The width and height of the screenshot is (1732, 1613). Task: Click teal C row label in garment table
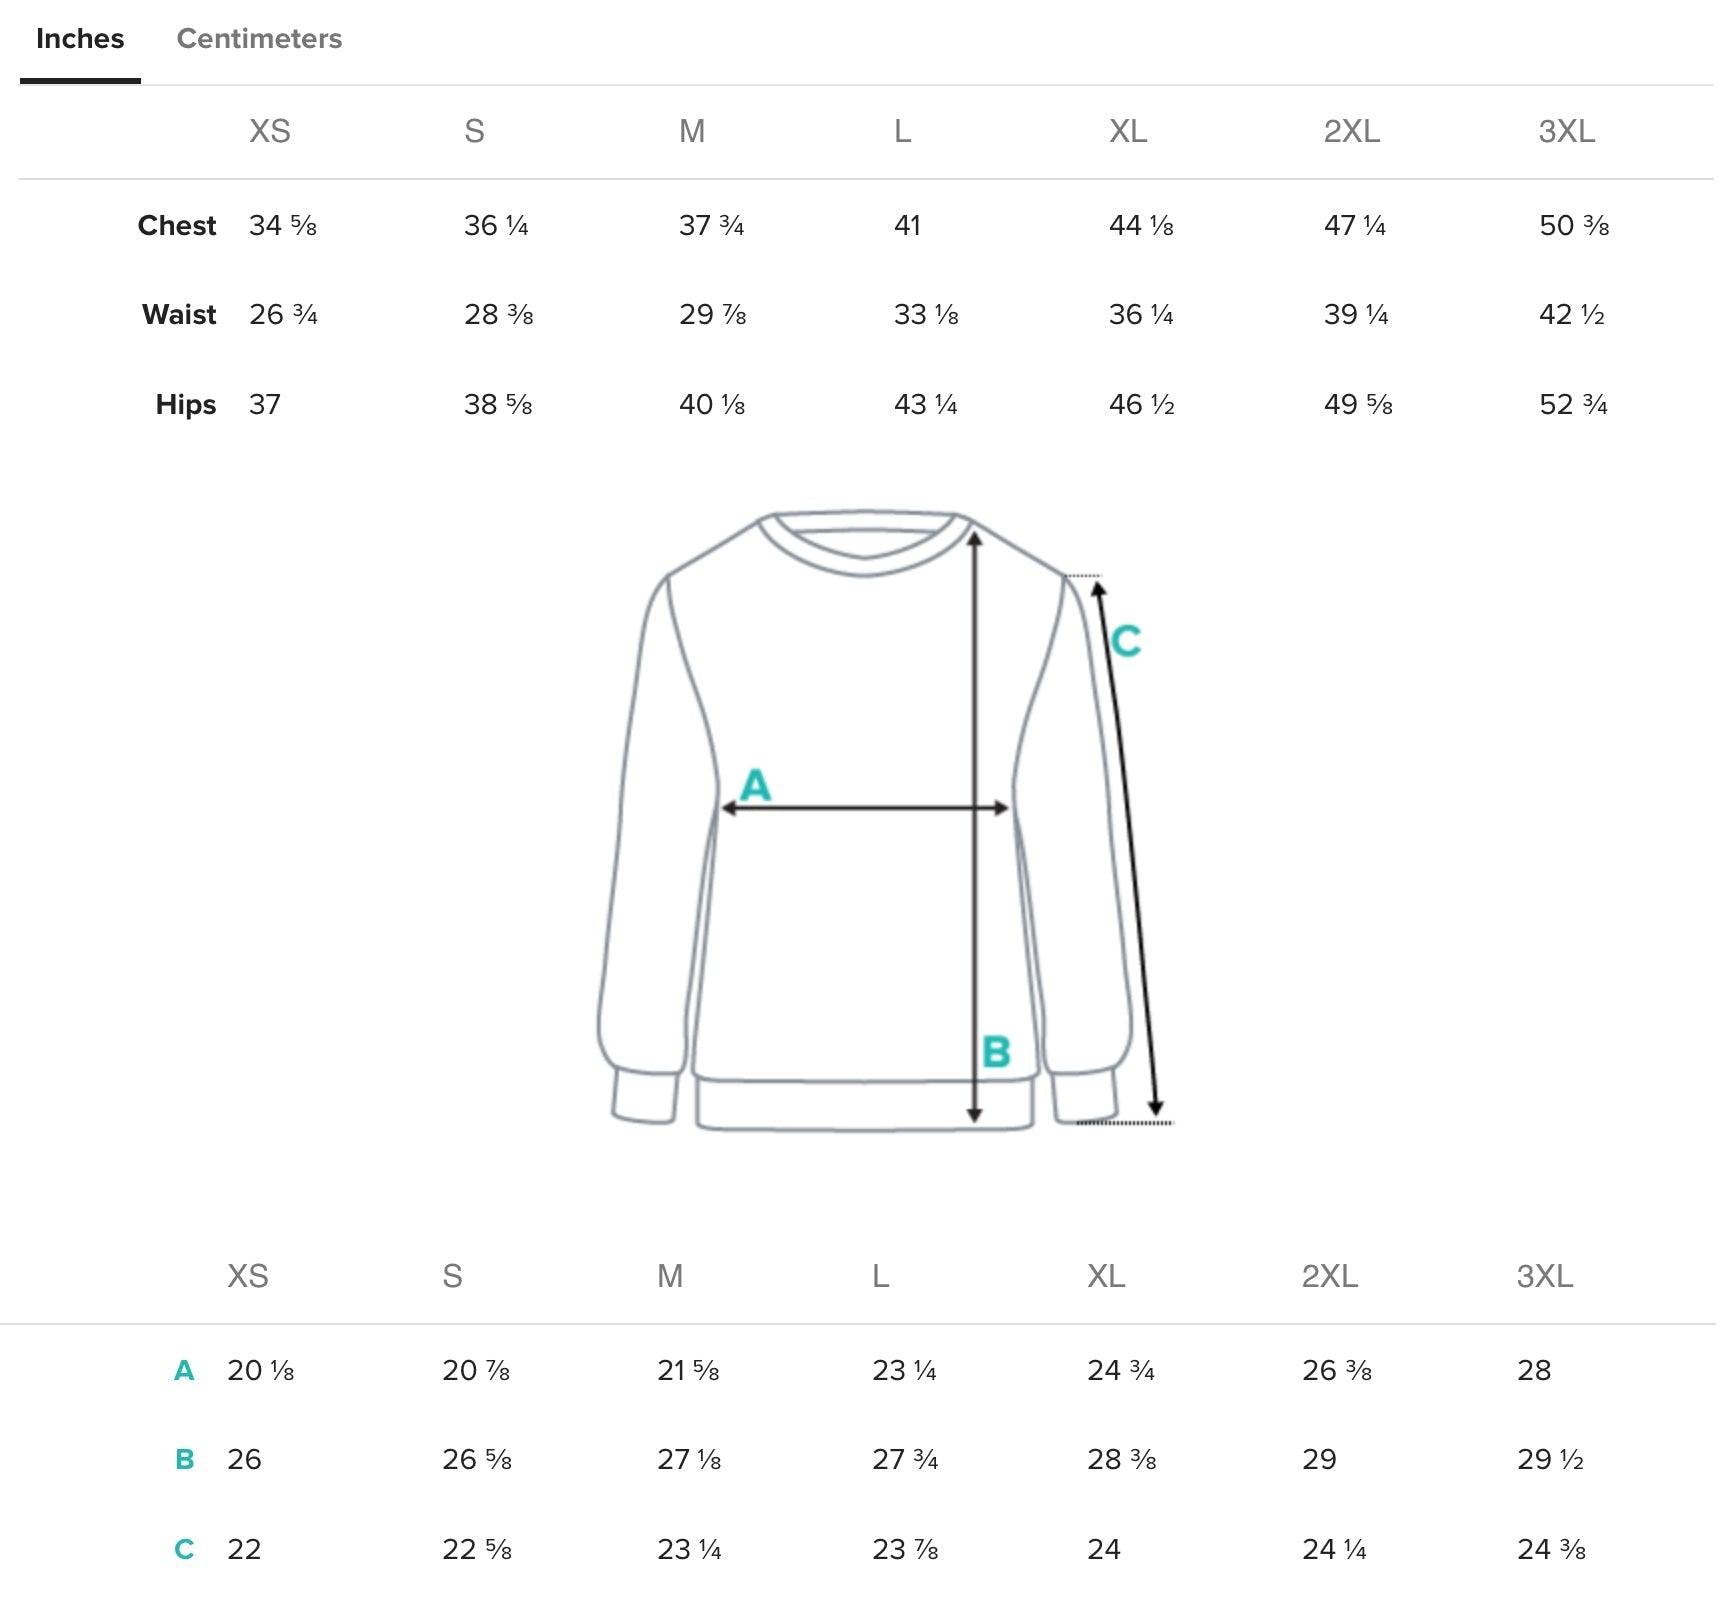[x=184, y=1550]
